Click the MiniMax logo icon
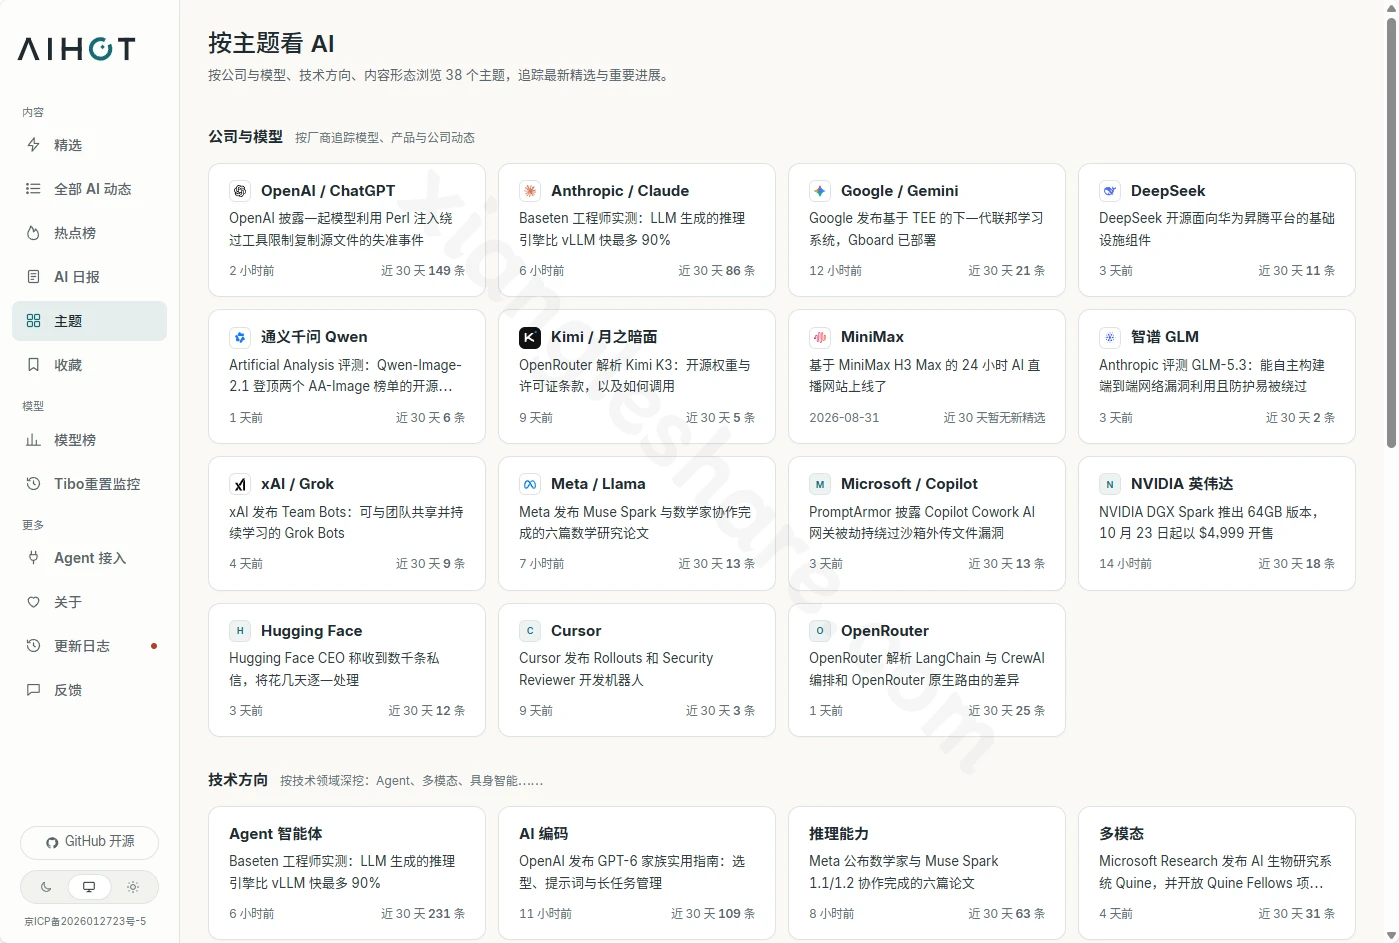Image resolution: width=1399 pixels, height=943 pixels. 820,337
